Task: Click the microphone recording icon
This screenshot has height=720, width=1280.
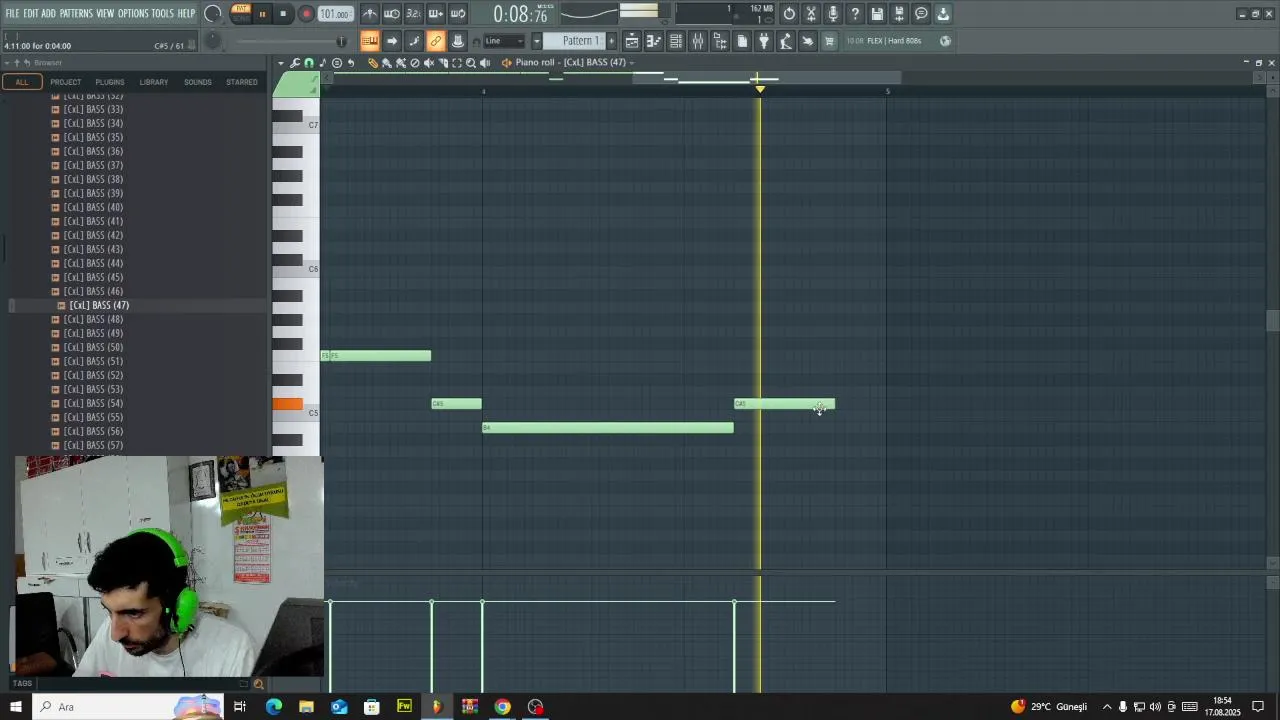Action: pos(833,14)
